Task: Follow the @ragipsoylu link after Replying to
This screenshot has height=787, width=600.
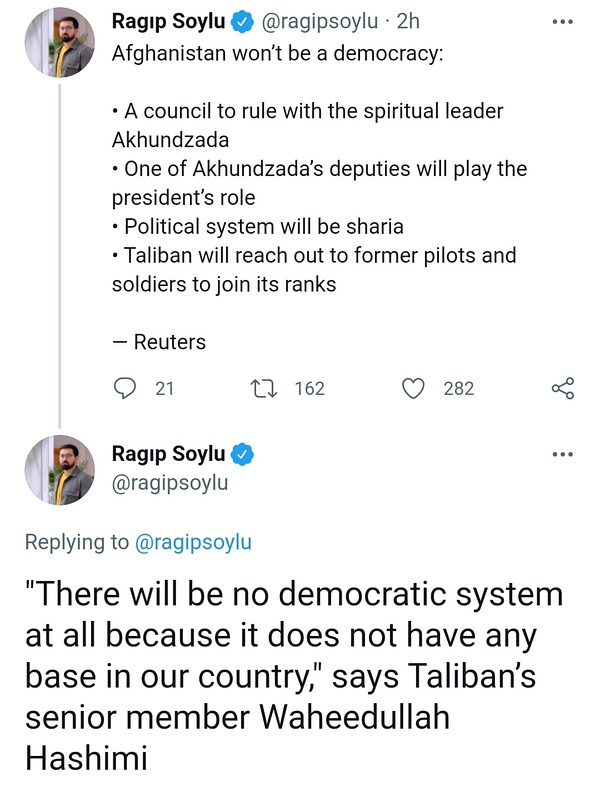Action: click(x=193, y=542)
